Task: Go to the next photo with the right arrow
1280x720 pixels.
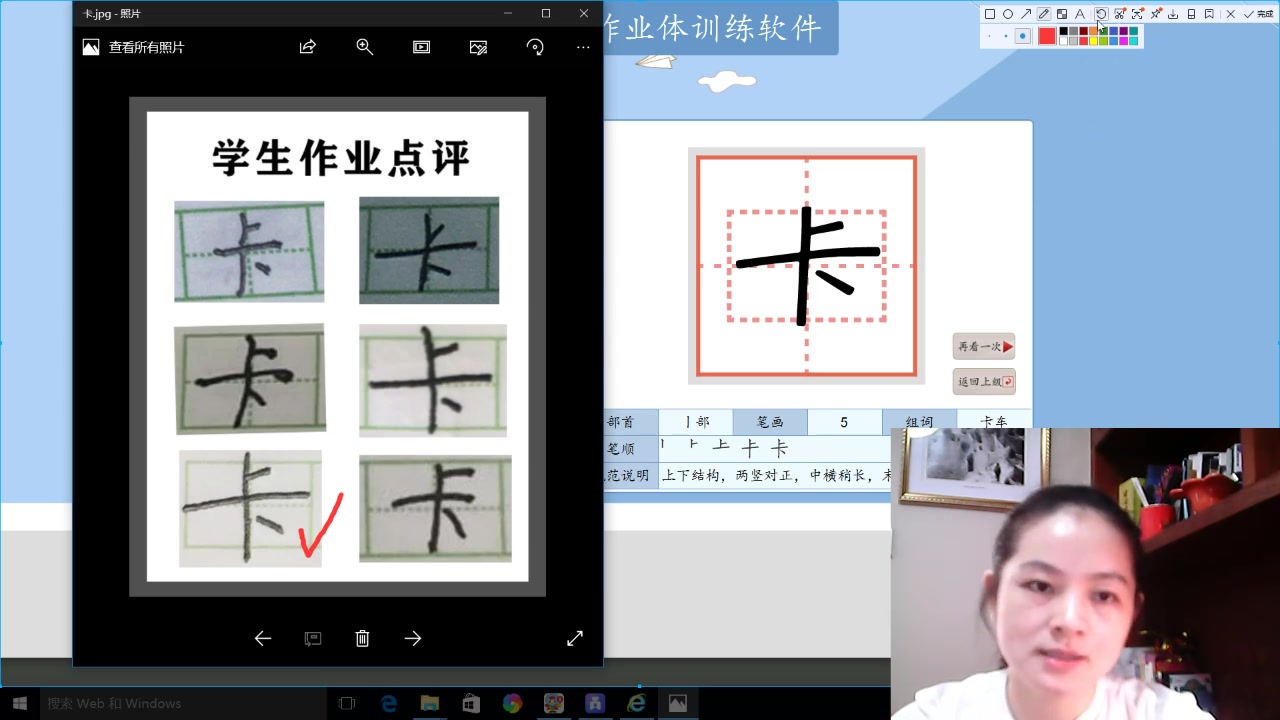Action: pos(413,638)
